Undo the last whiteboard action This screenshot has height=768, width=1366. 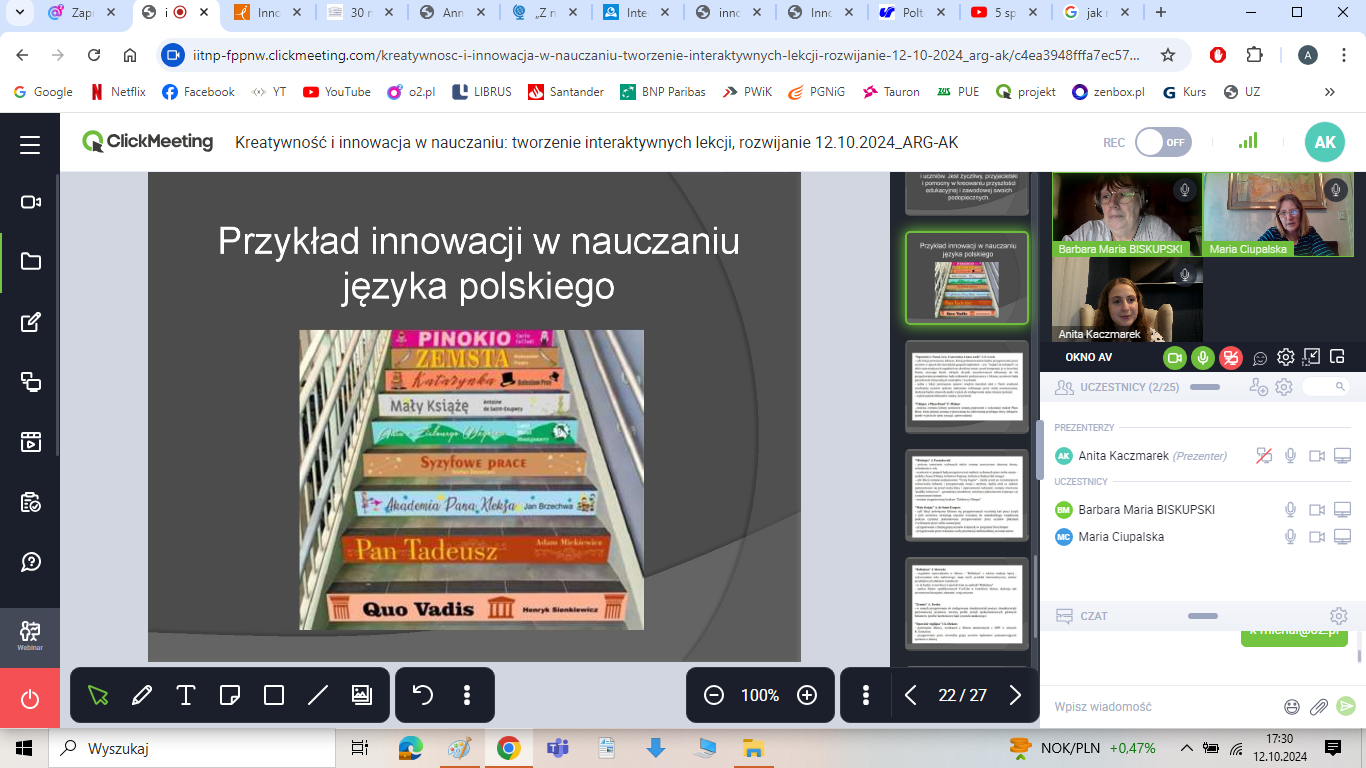[x=423, y=695]
